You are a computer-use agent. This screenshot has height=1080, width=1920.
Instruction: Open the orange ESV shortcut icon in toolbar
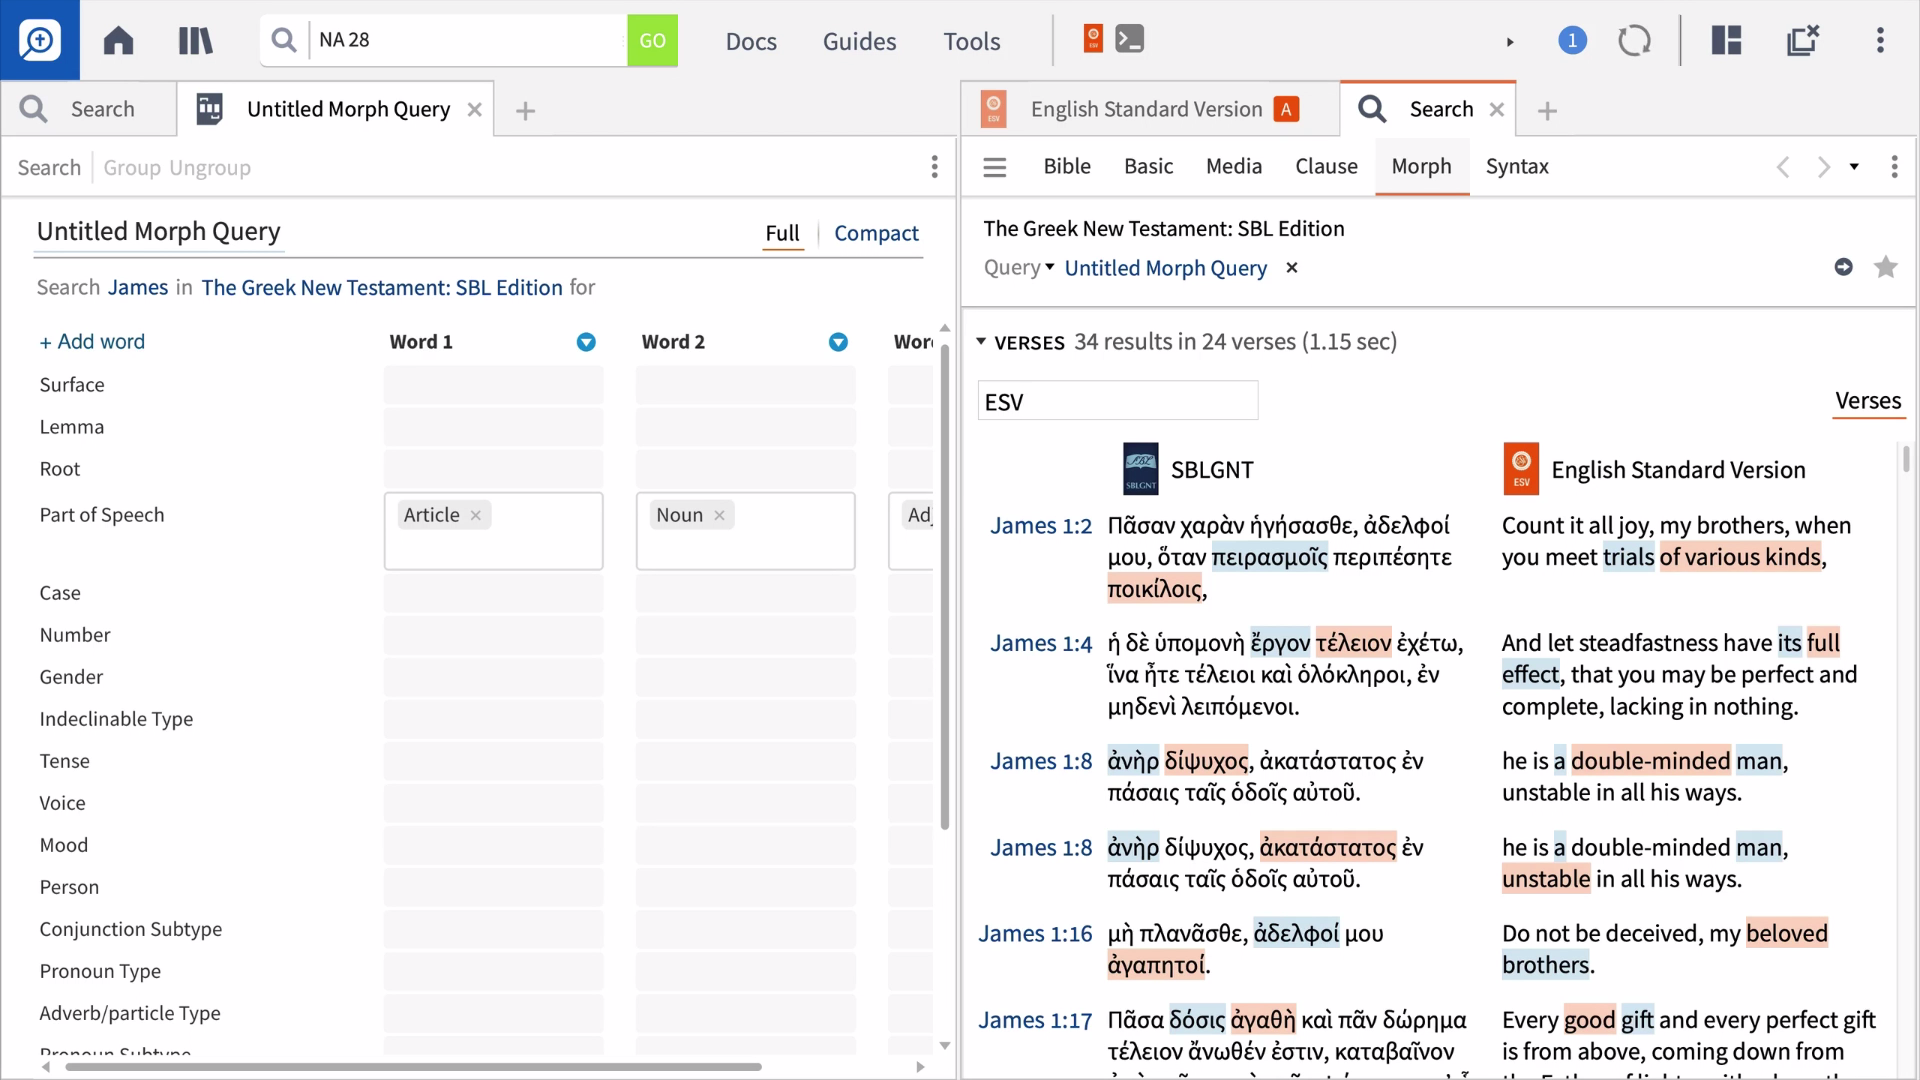coord(1093,39)
